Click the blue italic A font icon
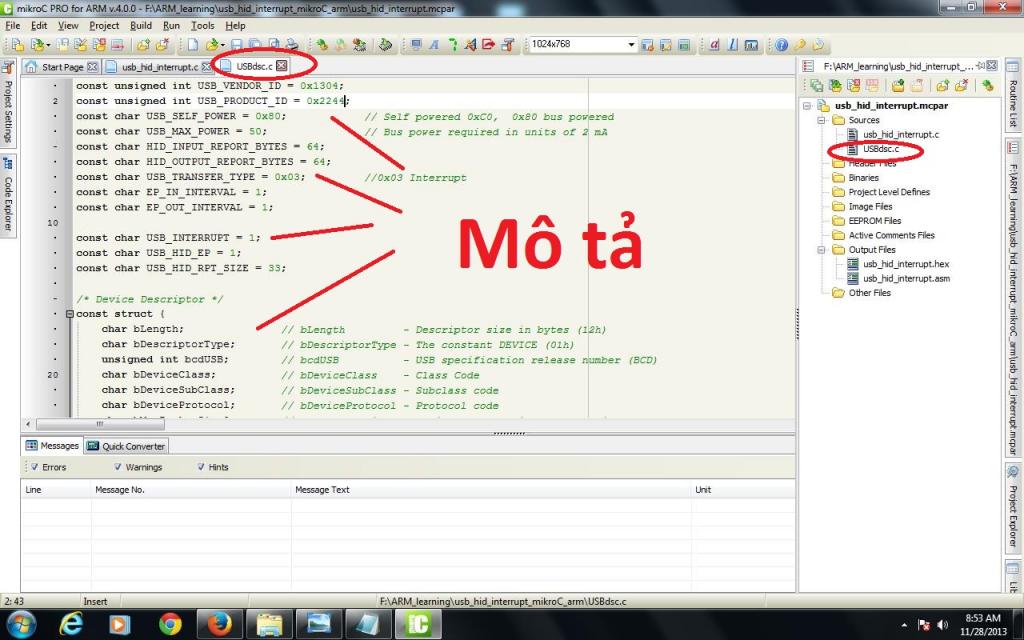 [x=434, y=44]
